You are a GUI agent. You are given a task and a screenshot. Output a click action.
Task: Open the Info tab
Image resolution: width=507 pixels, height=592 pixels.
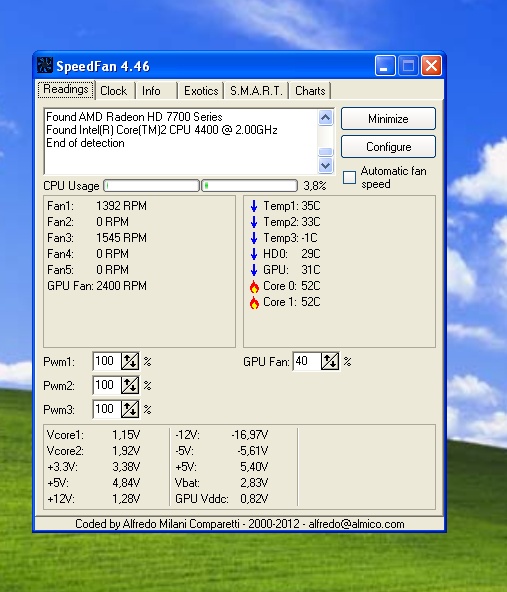pos(156,91)
